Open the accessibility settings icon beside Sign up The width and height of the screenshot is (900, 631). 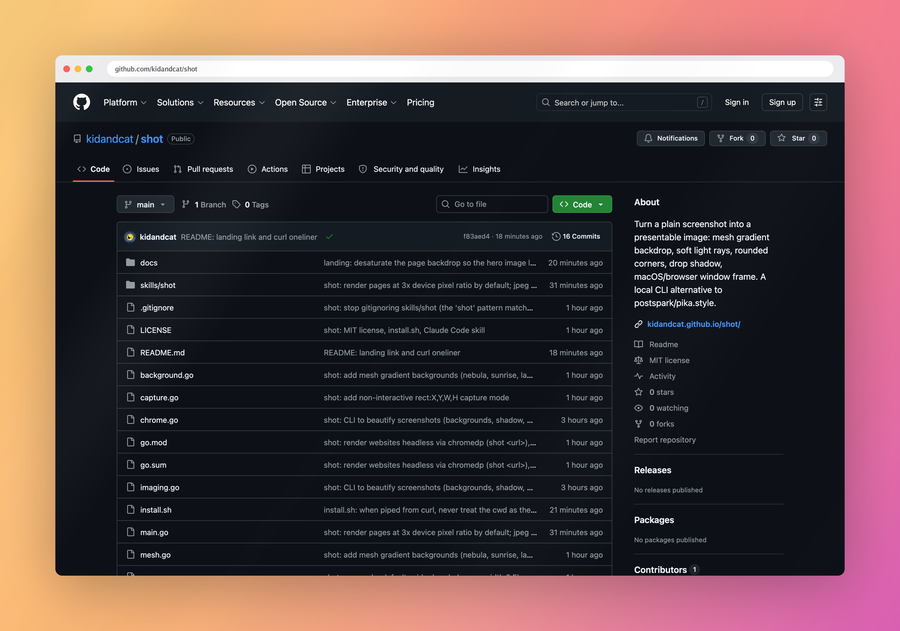tap(818, 102)
